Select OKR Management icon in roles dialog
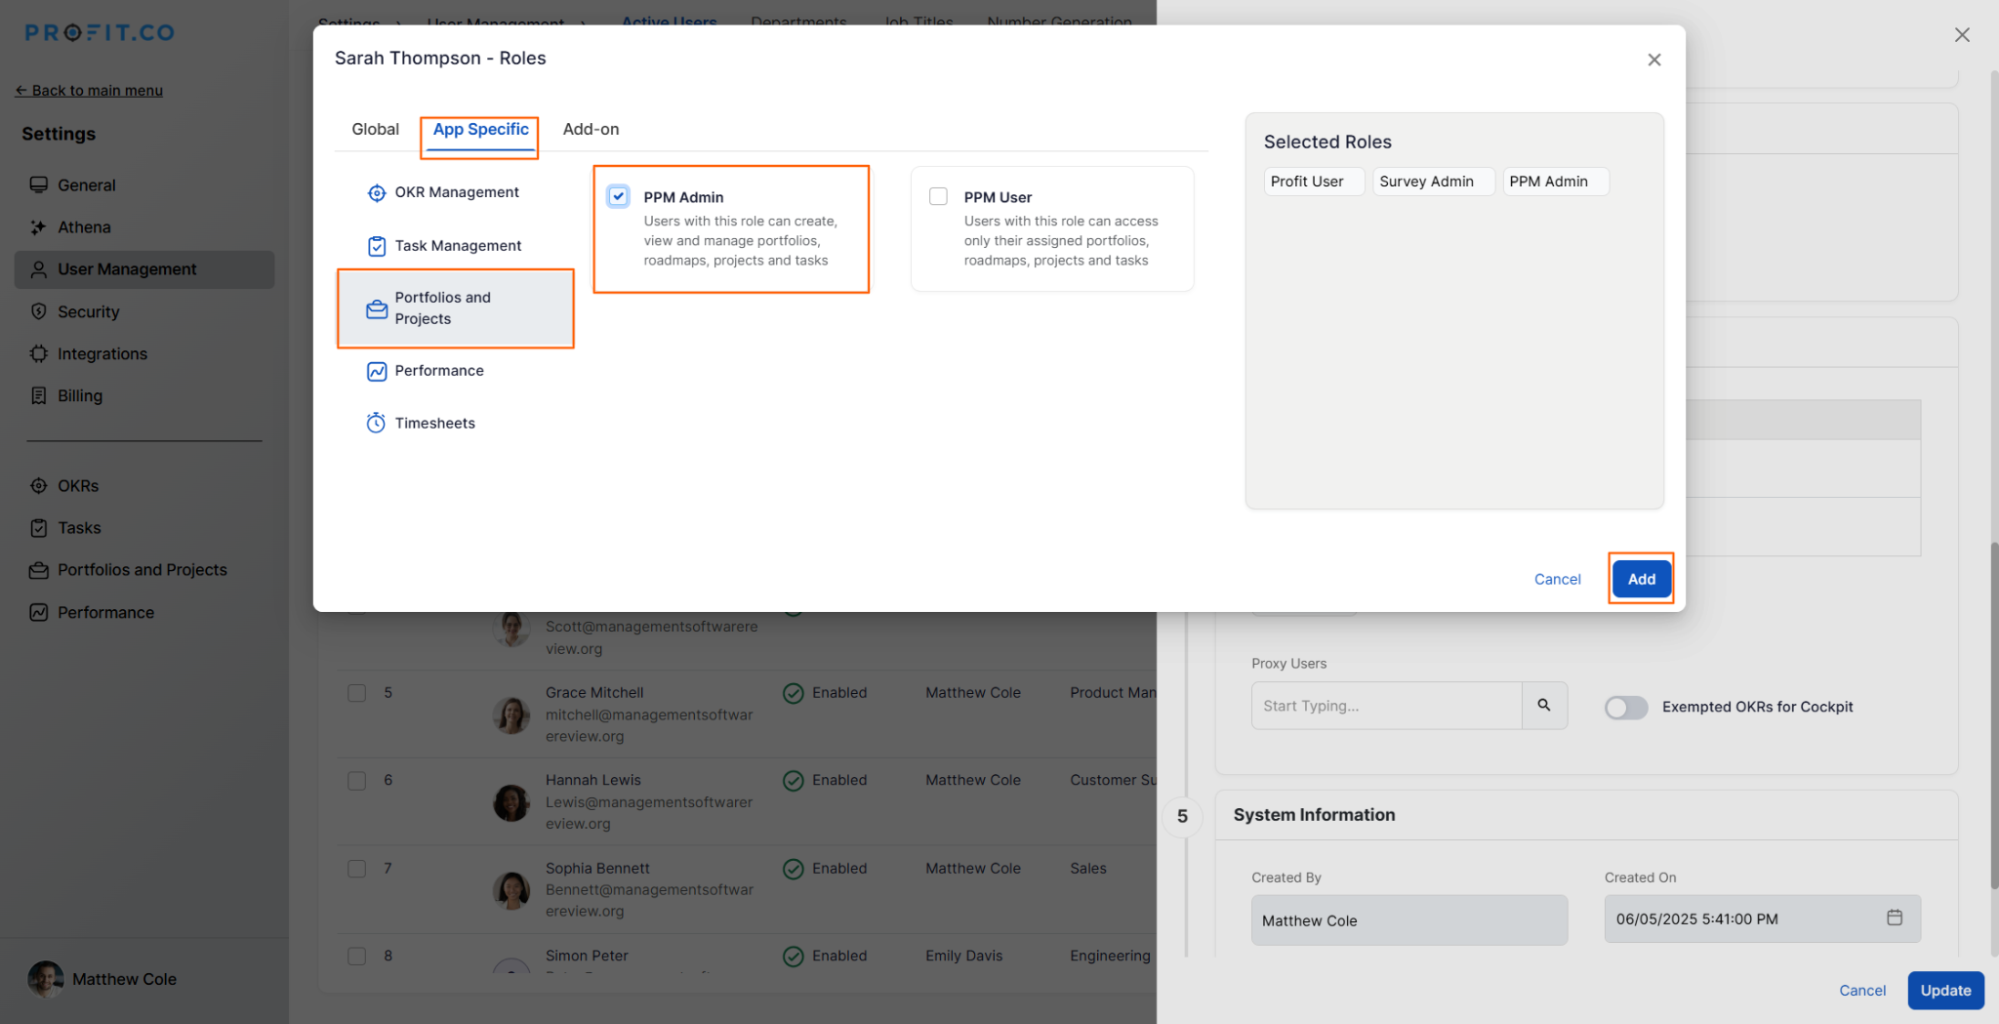Image resolution: width=1999 pixels, height=1024 pixels. (x=376, y=193)
